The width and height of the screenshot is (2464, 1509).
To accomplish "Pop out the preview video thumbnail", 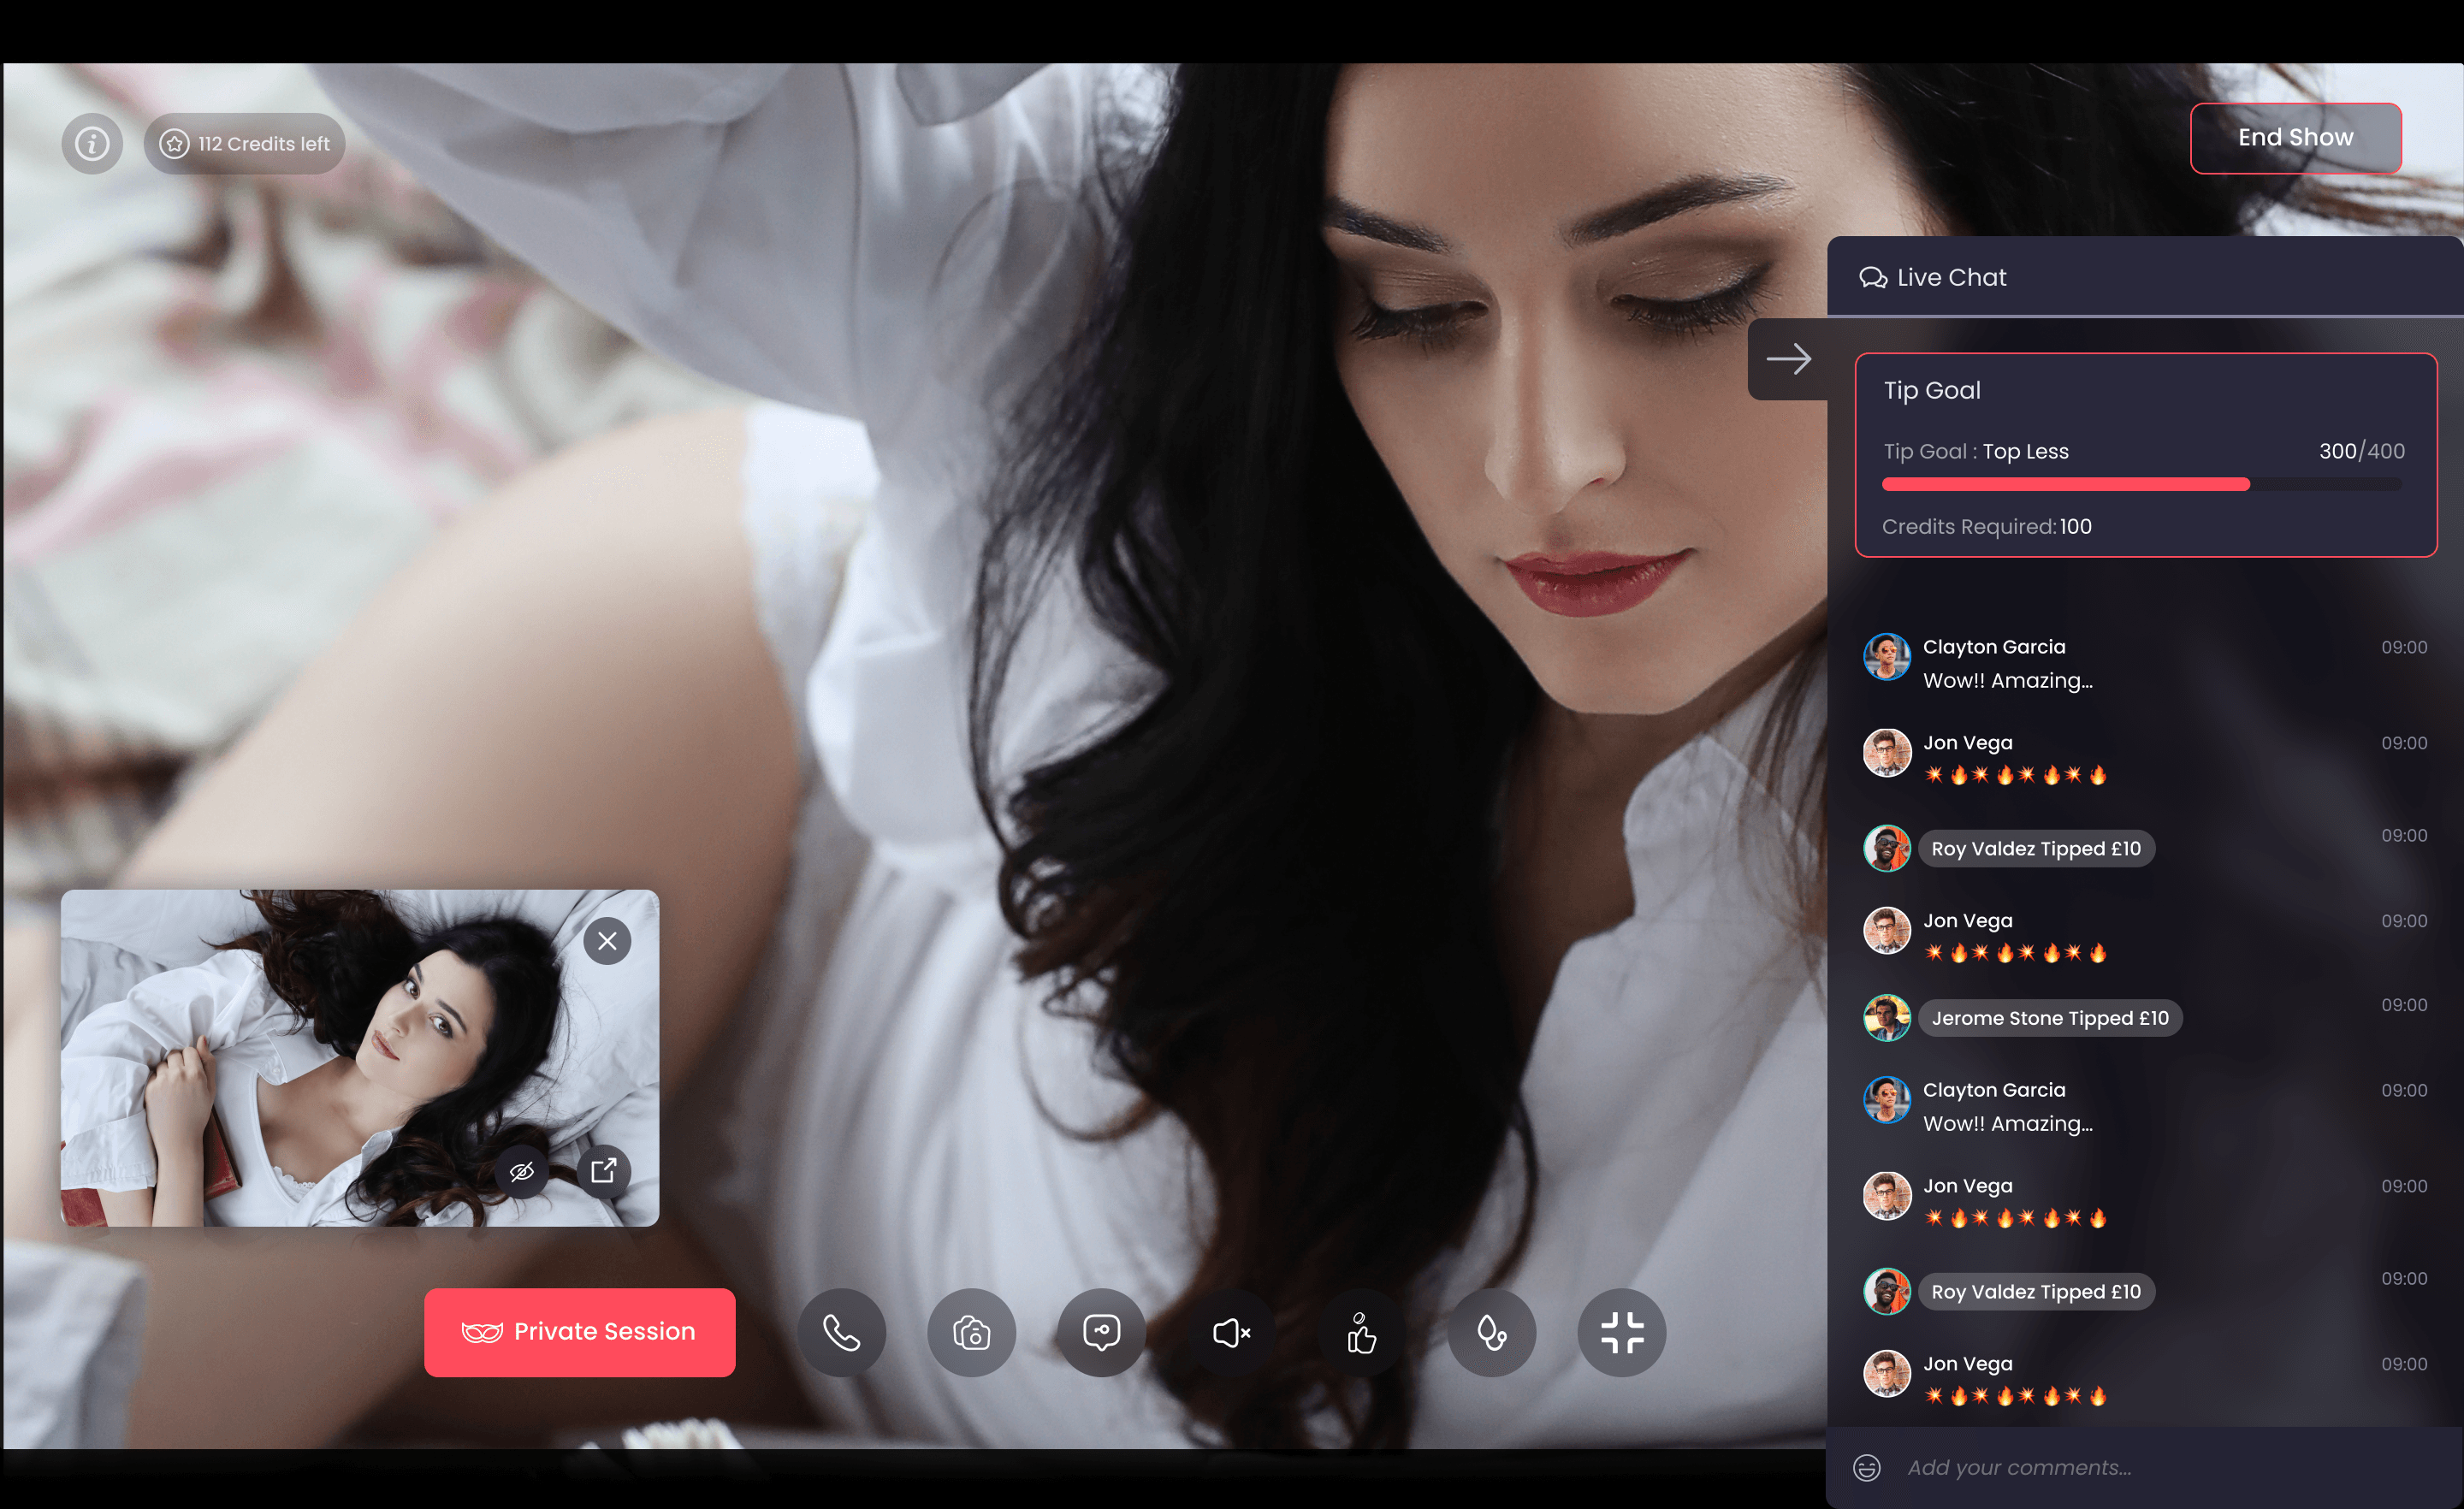I will pos(603,1170).
